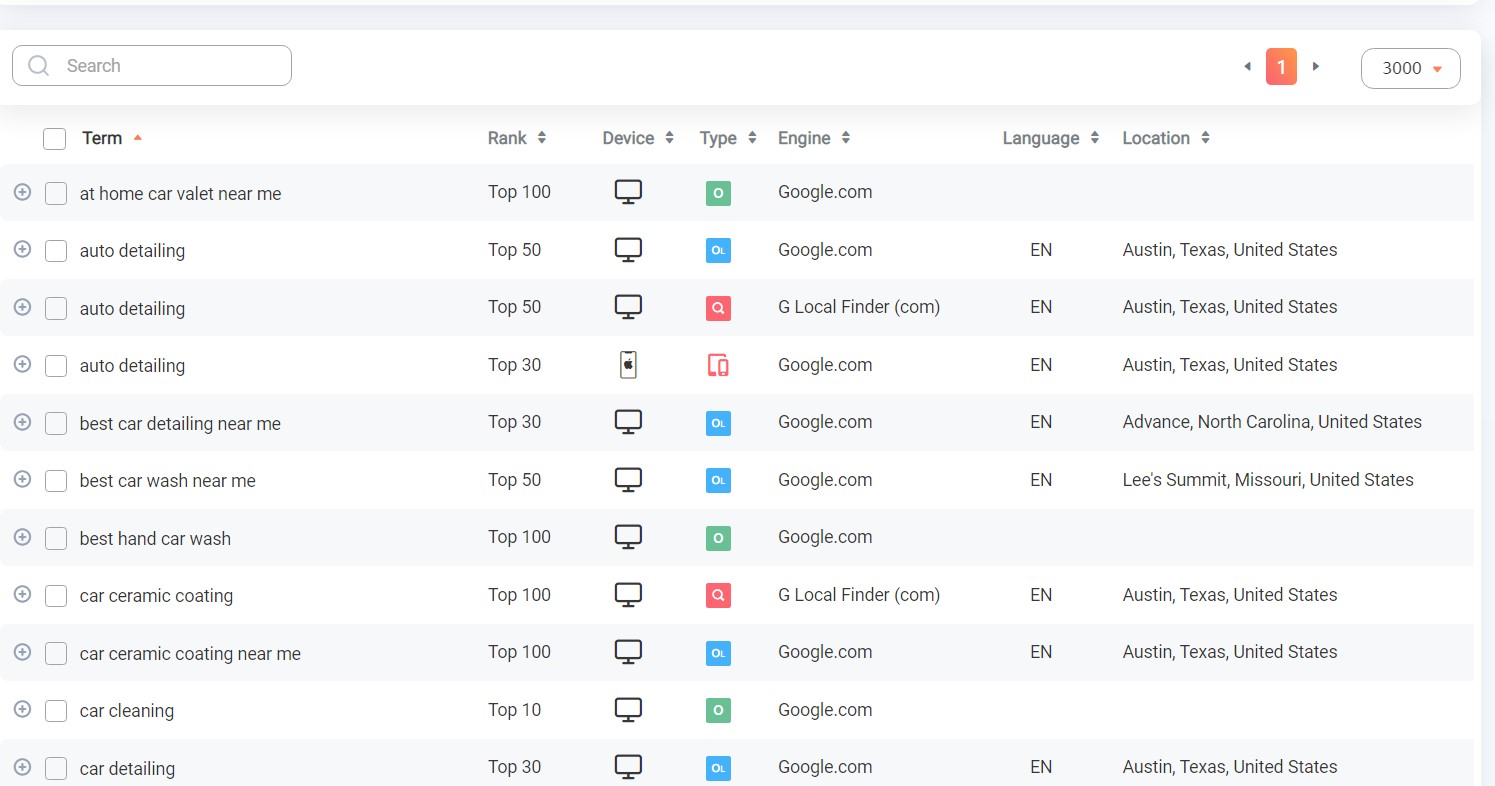Open the 3000 rows-per-page dropdown
The width and height of the screenshot is (1495, 786).
(x=1410, y=68)
